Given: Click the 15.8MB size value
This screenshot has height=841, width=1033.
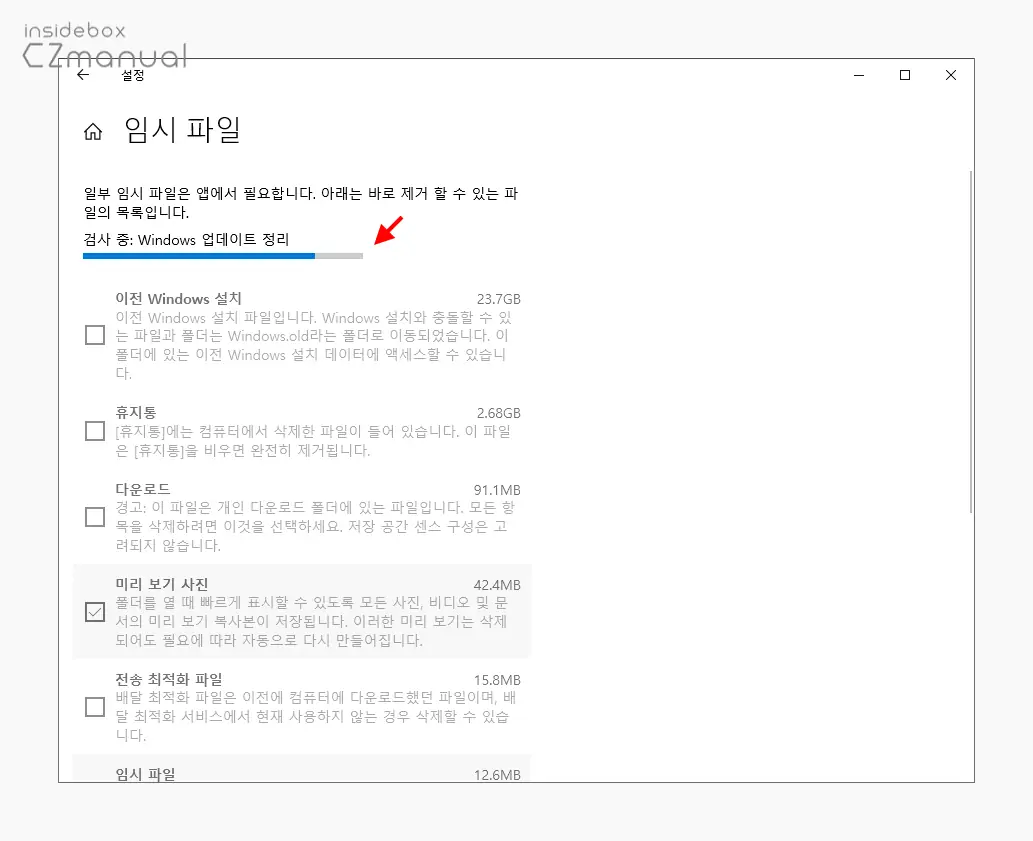Looking at the screenshot, I should click(497, 680).
